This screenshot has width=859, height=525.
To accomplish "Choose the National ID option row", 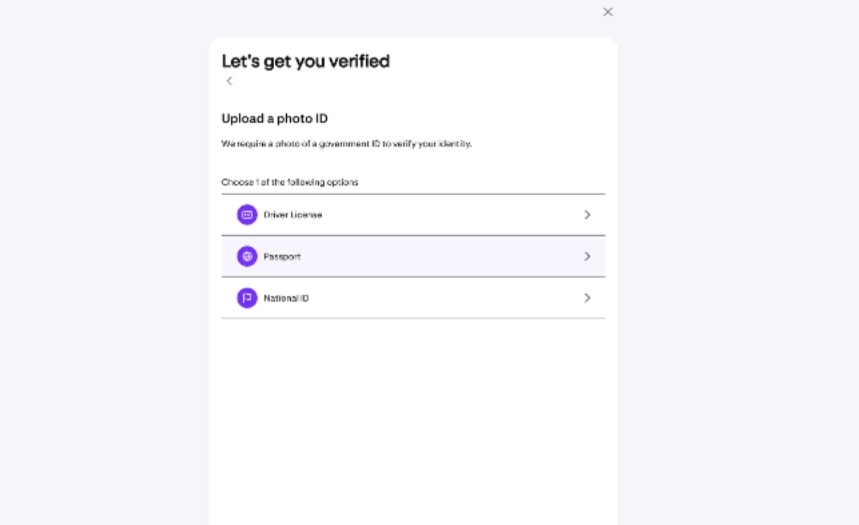I will click(x=413, y=298).
